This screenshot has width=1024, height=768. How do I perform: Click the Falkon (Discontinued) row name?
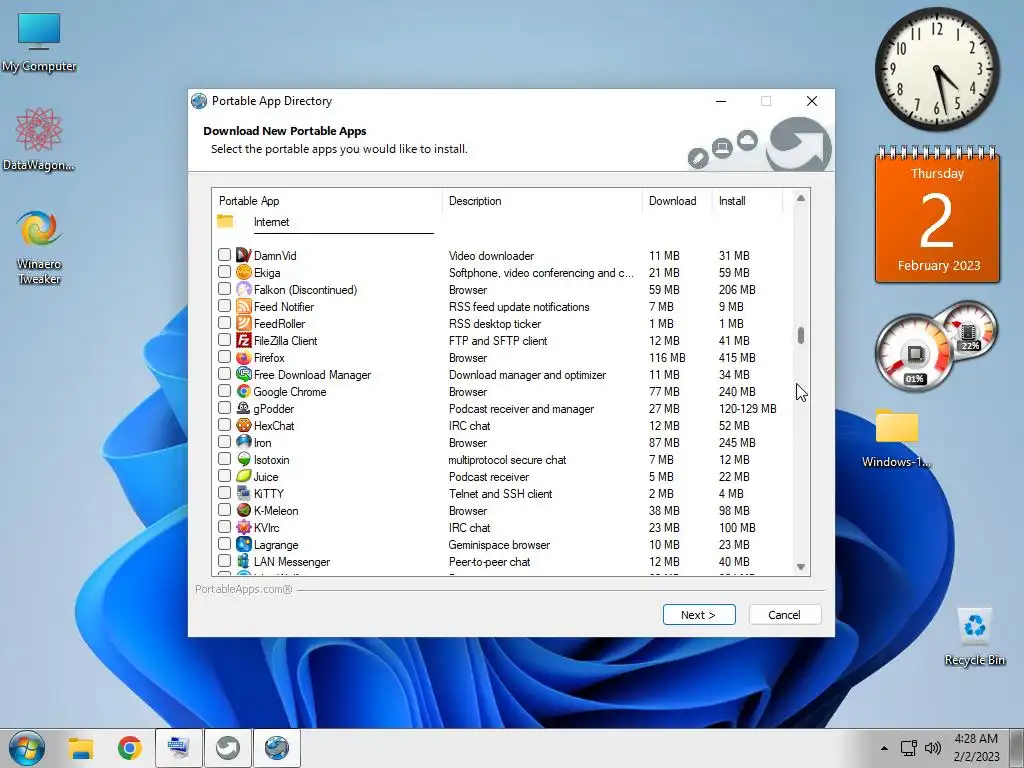(x=305, y=289)
